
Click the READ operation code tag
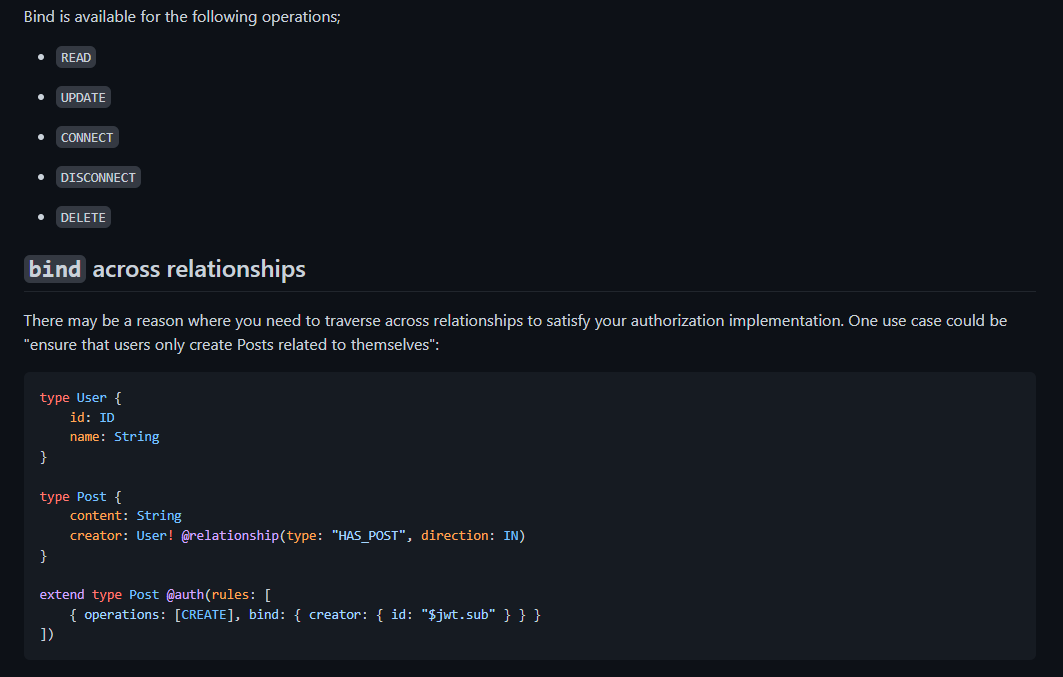pyautogui.click(x=75, y=58)
